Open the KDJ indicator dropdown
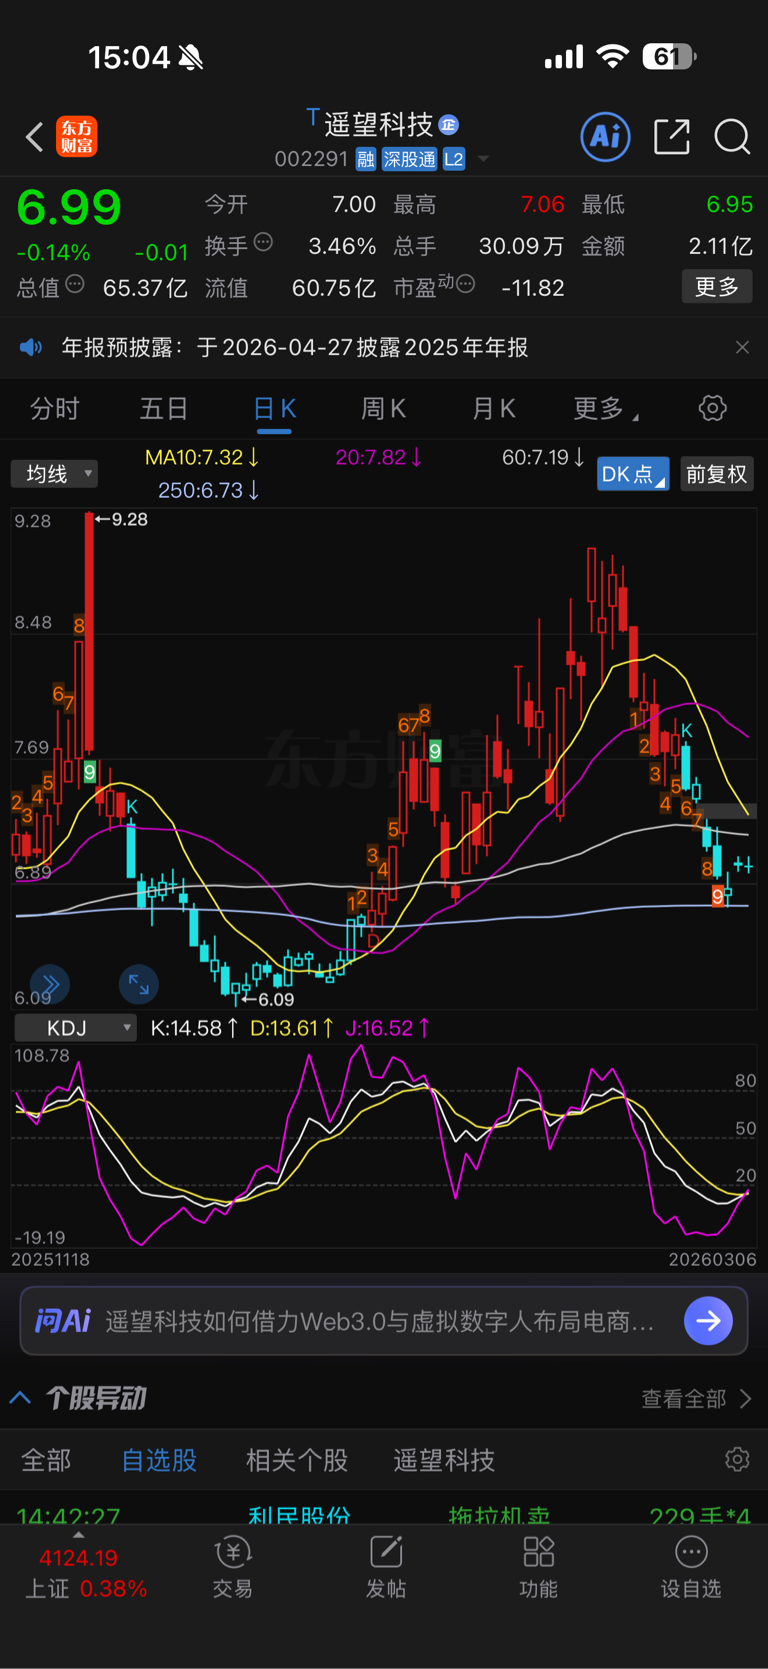The height and width of the screenshot is (1669, 768). (x=75, y=1027)
